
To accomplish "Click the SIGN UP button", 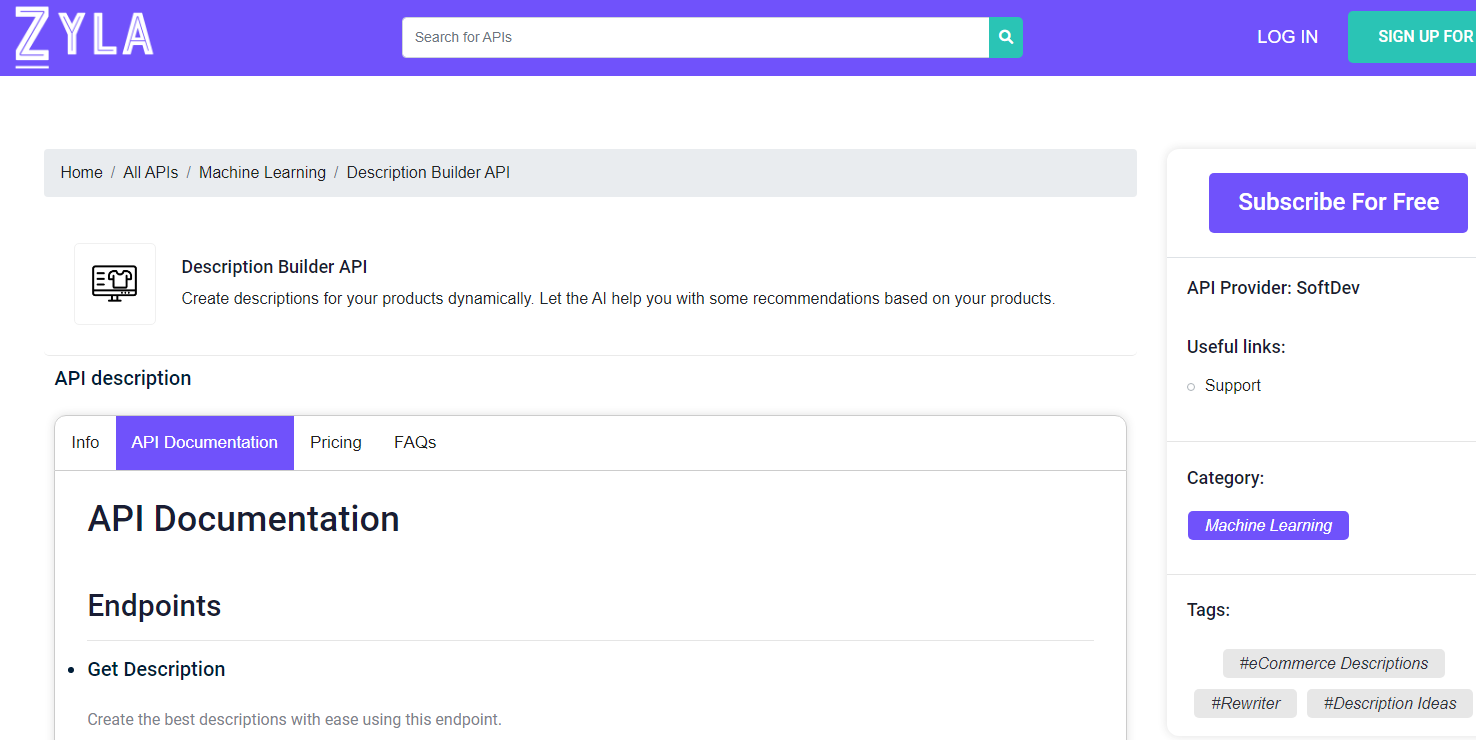I will [1424, 36].
